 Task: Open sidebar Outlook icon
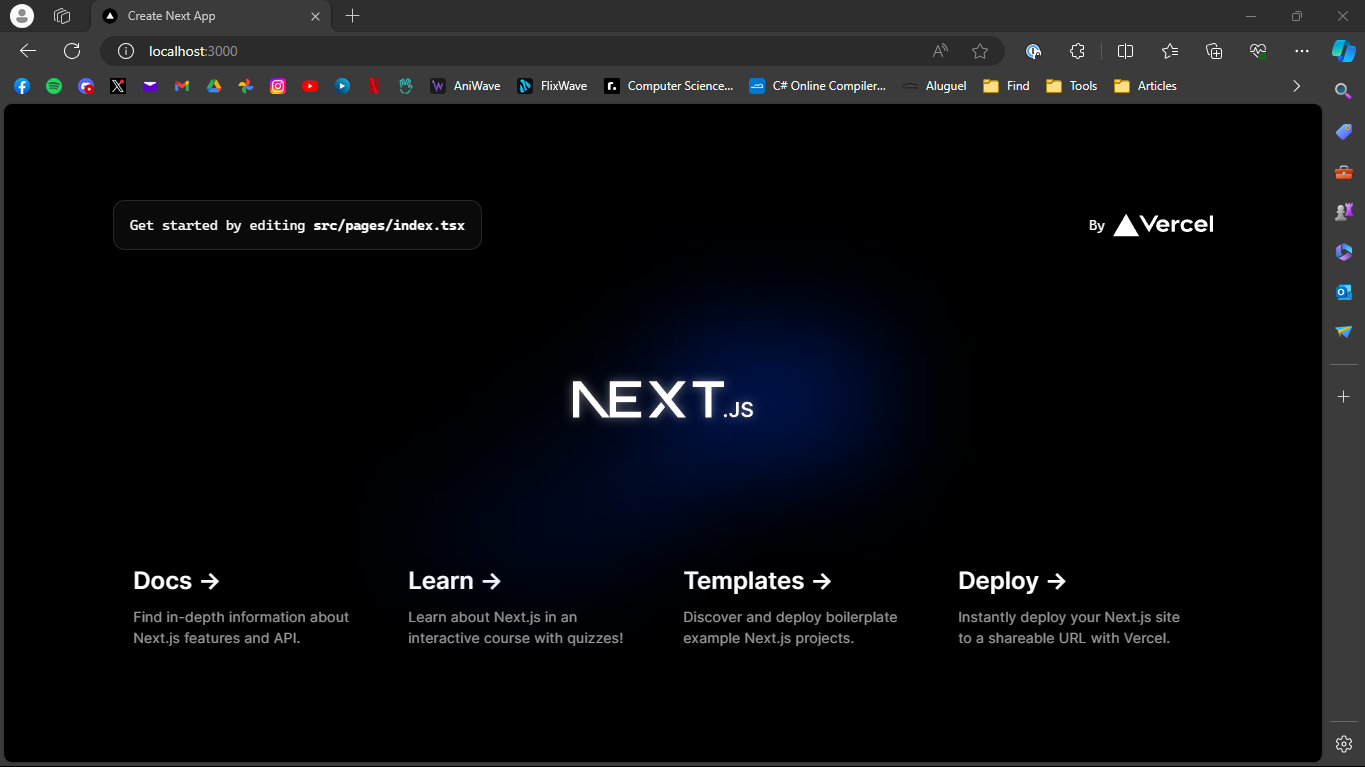click(x=1344, y=292)
